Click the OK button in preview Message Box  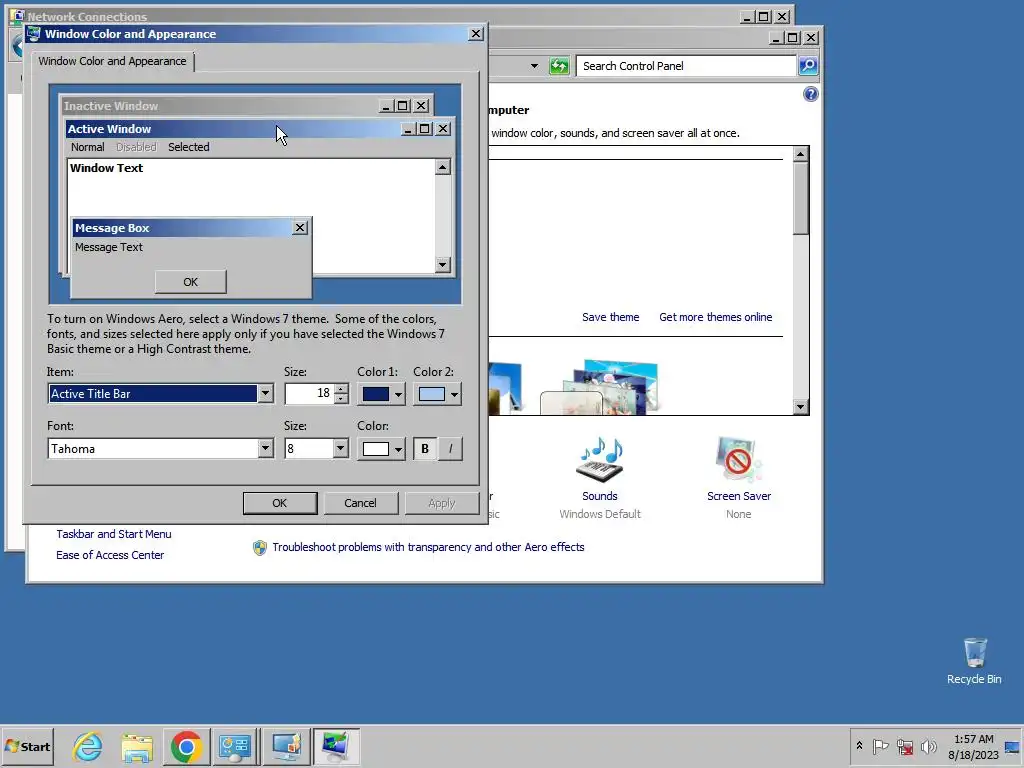pos(191,282)
